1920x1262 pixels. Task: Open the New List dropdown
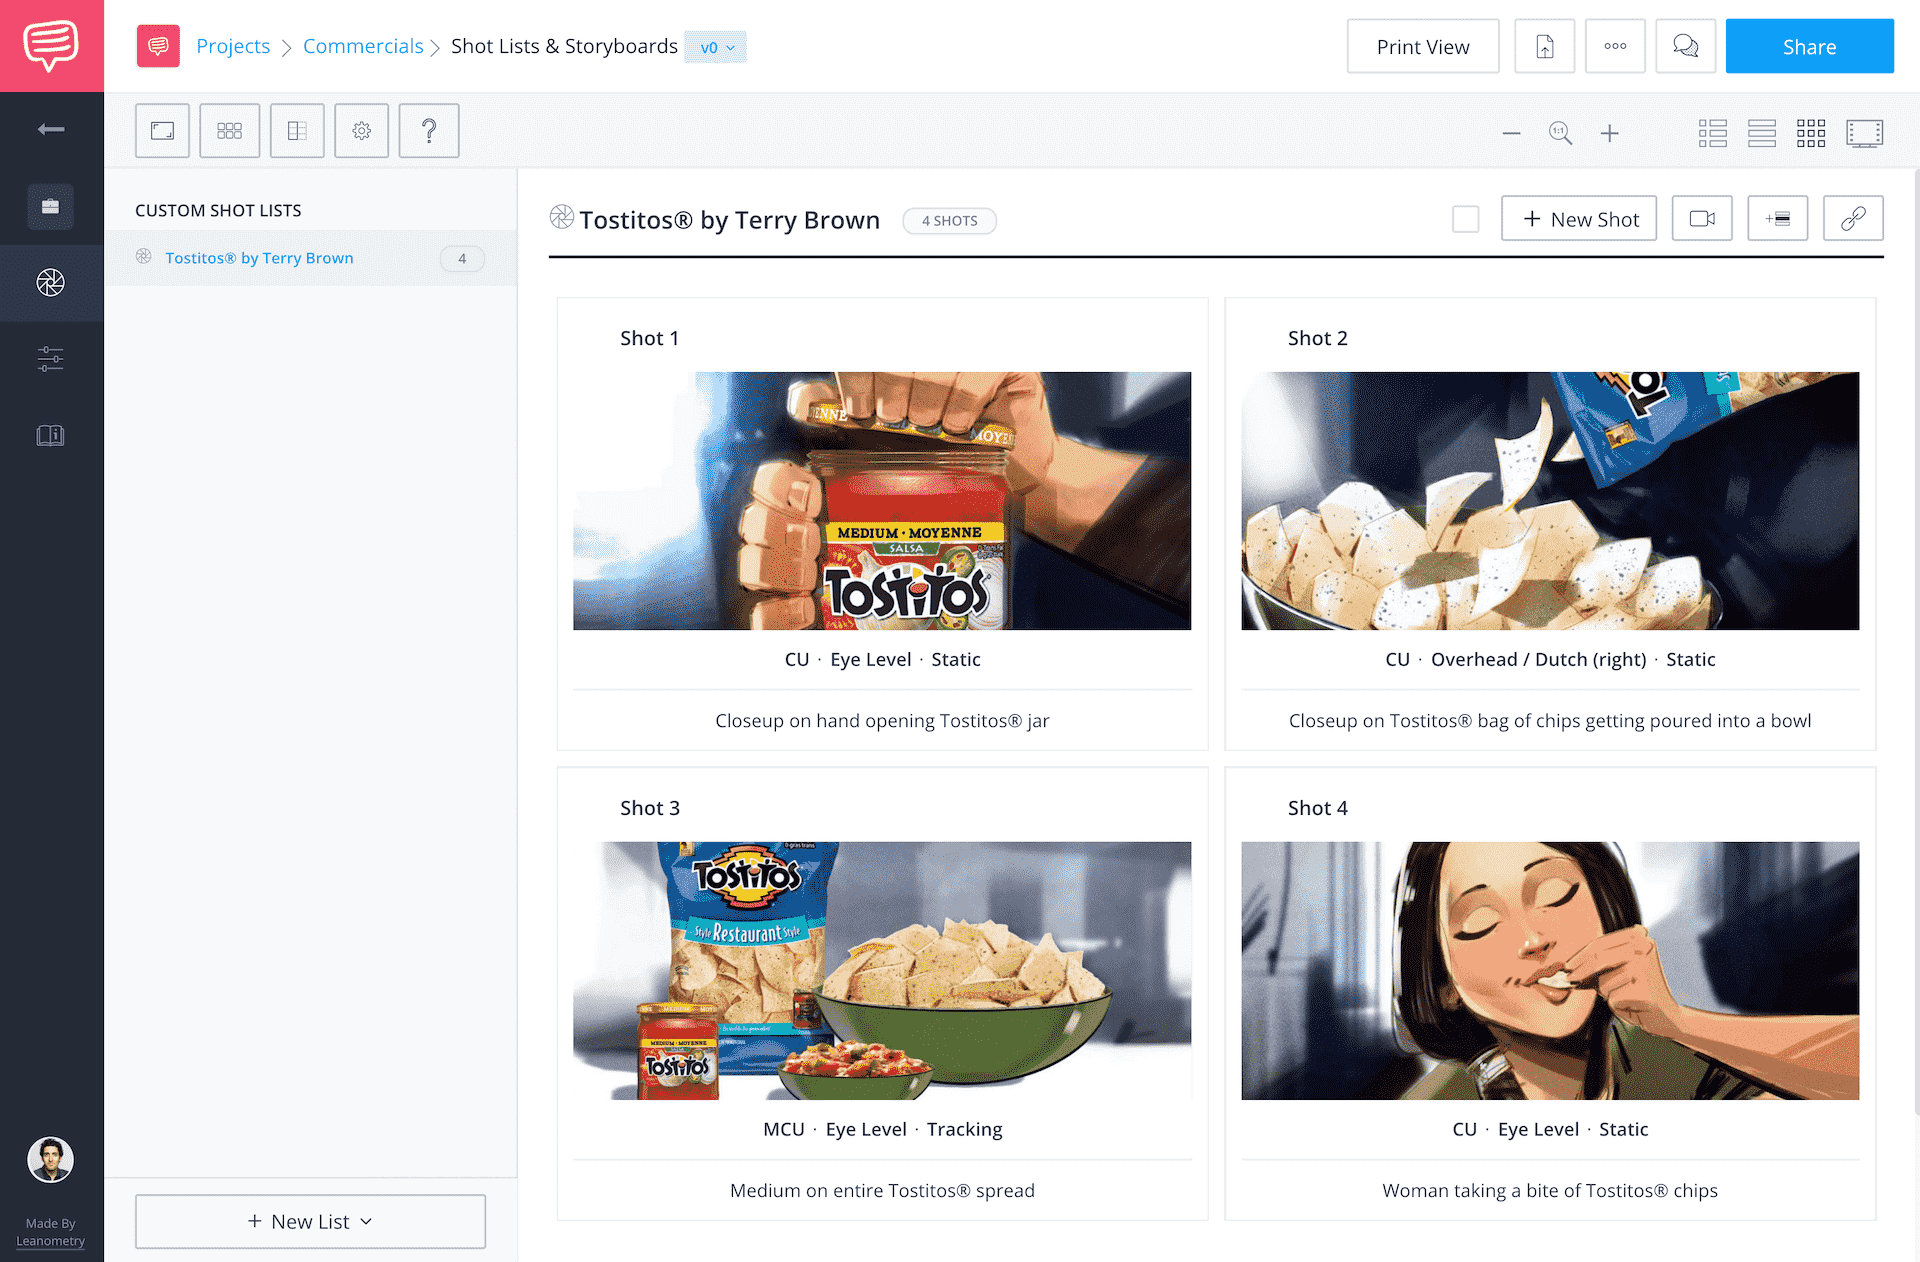(310, 1221)
